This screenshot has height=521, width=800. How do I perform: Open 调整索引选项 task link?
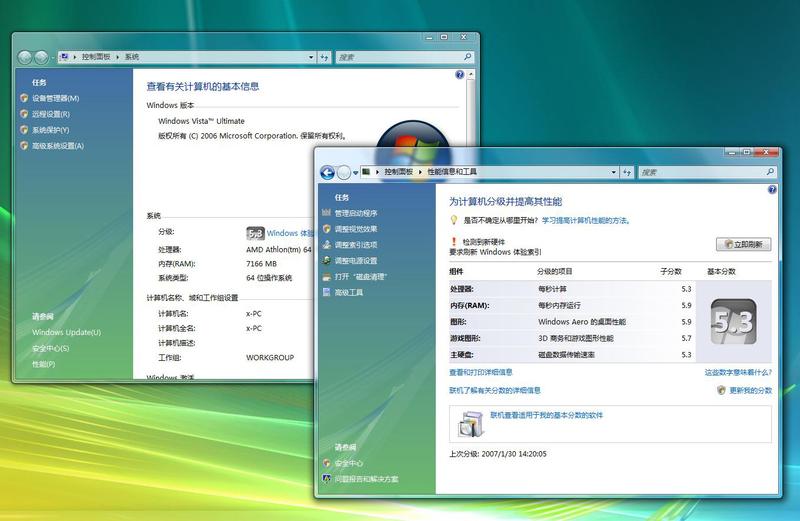pos(356,245)
